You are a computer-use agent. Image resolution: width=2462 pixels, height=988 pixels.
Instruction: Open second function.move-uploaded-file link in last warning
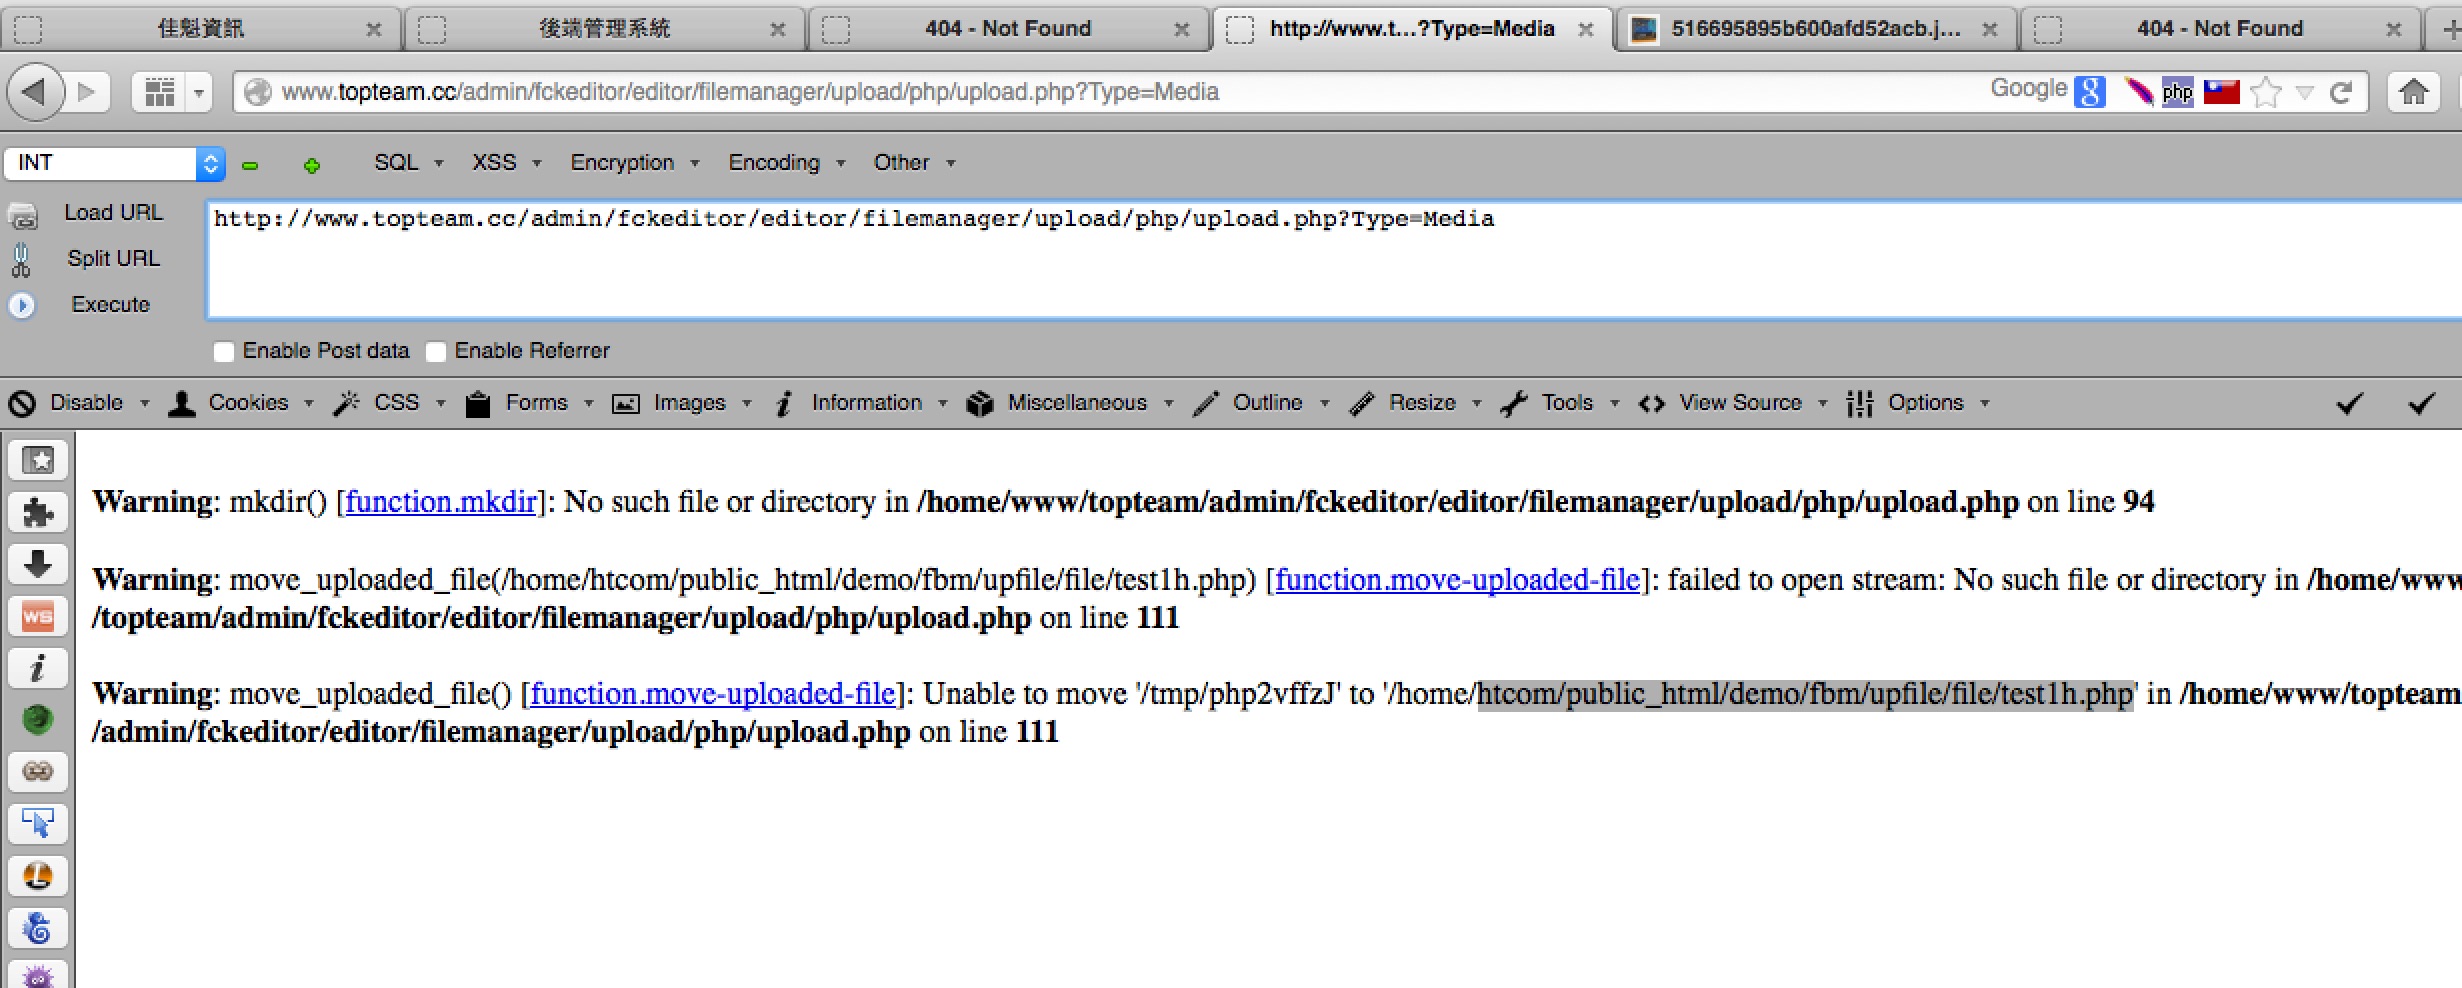click(x=713, y=693)
